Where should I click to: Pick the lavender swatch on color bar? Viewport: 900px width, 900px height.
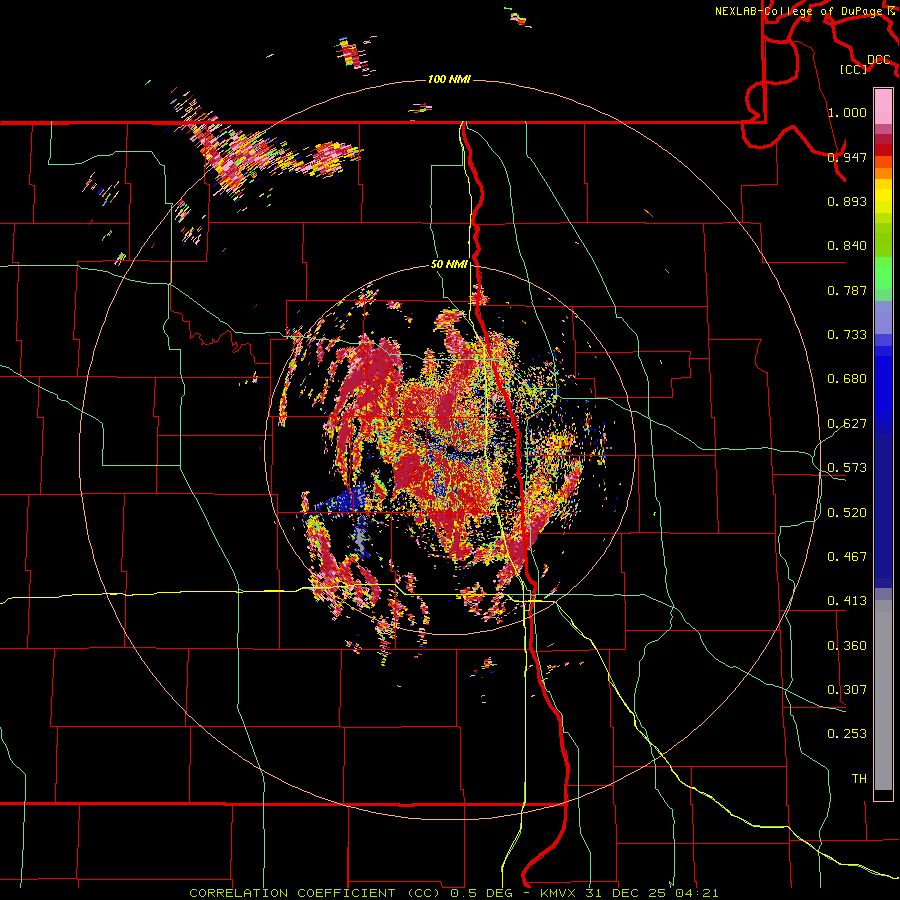pyautogui.click(x=883, y=317)
